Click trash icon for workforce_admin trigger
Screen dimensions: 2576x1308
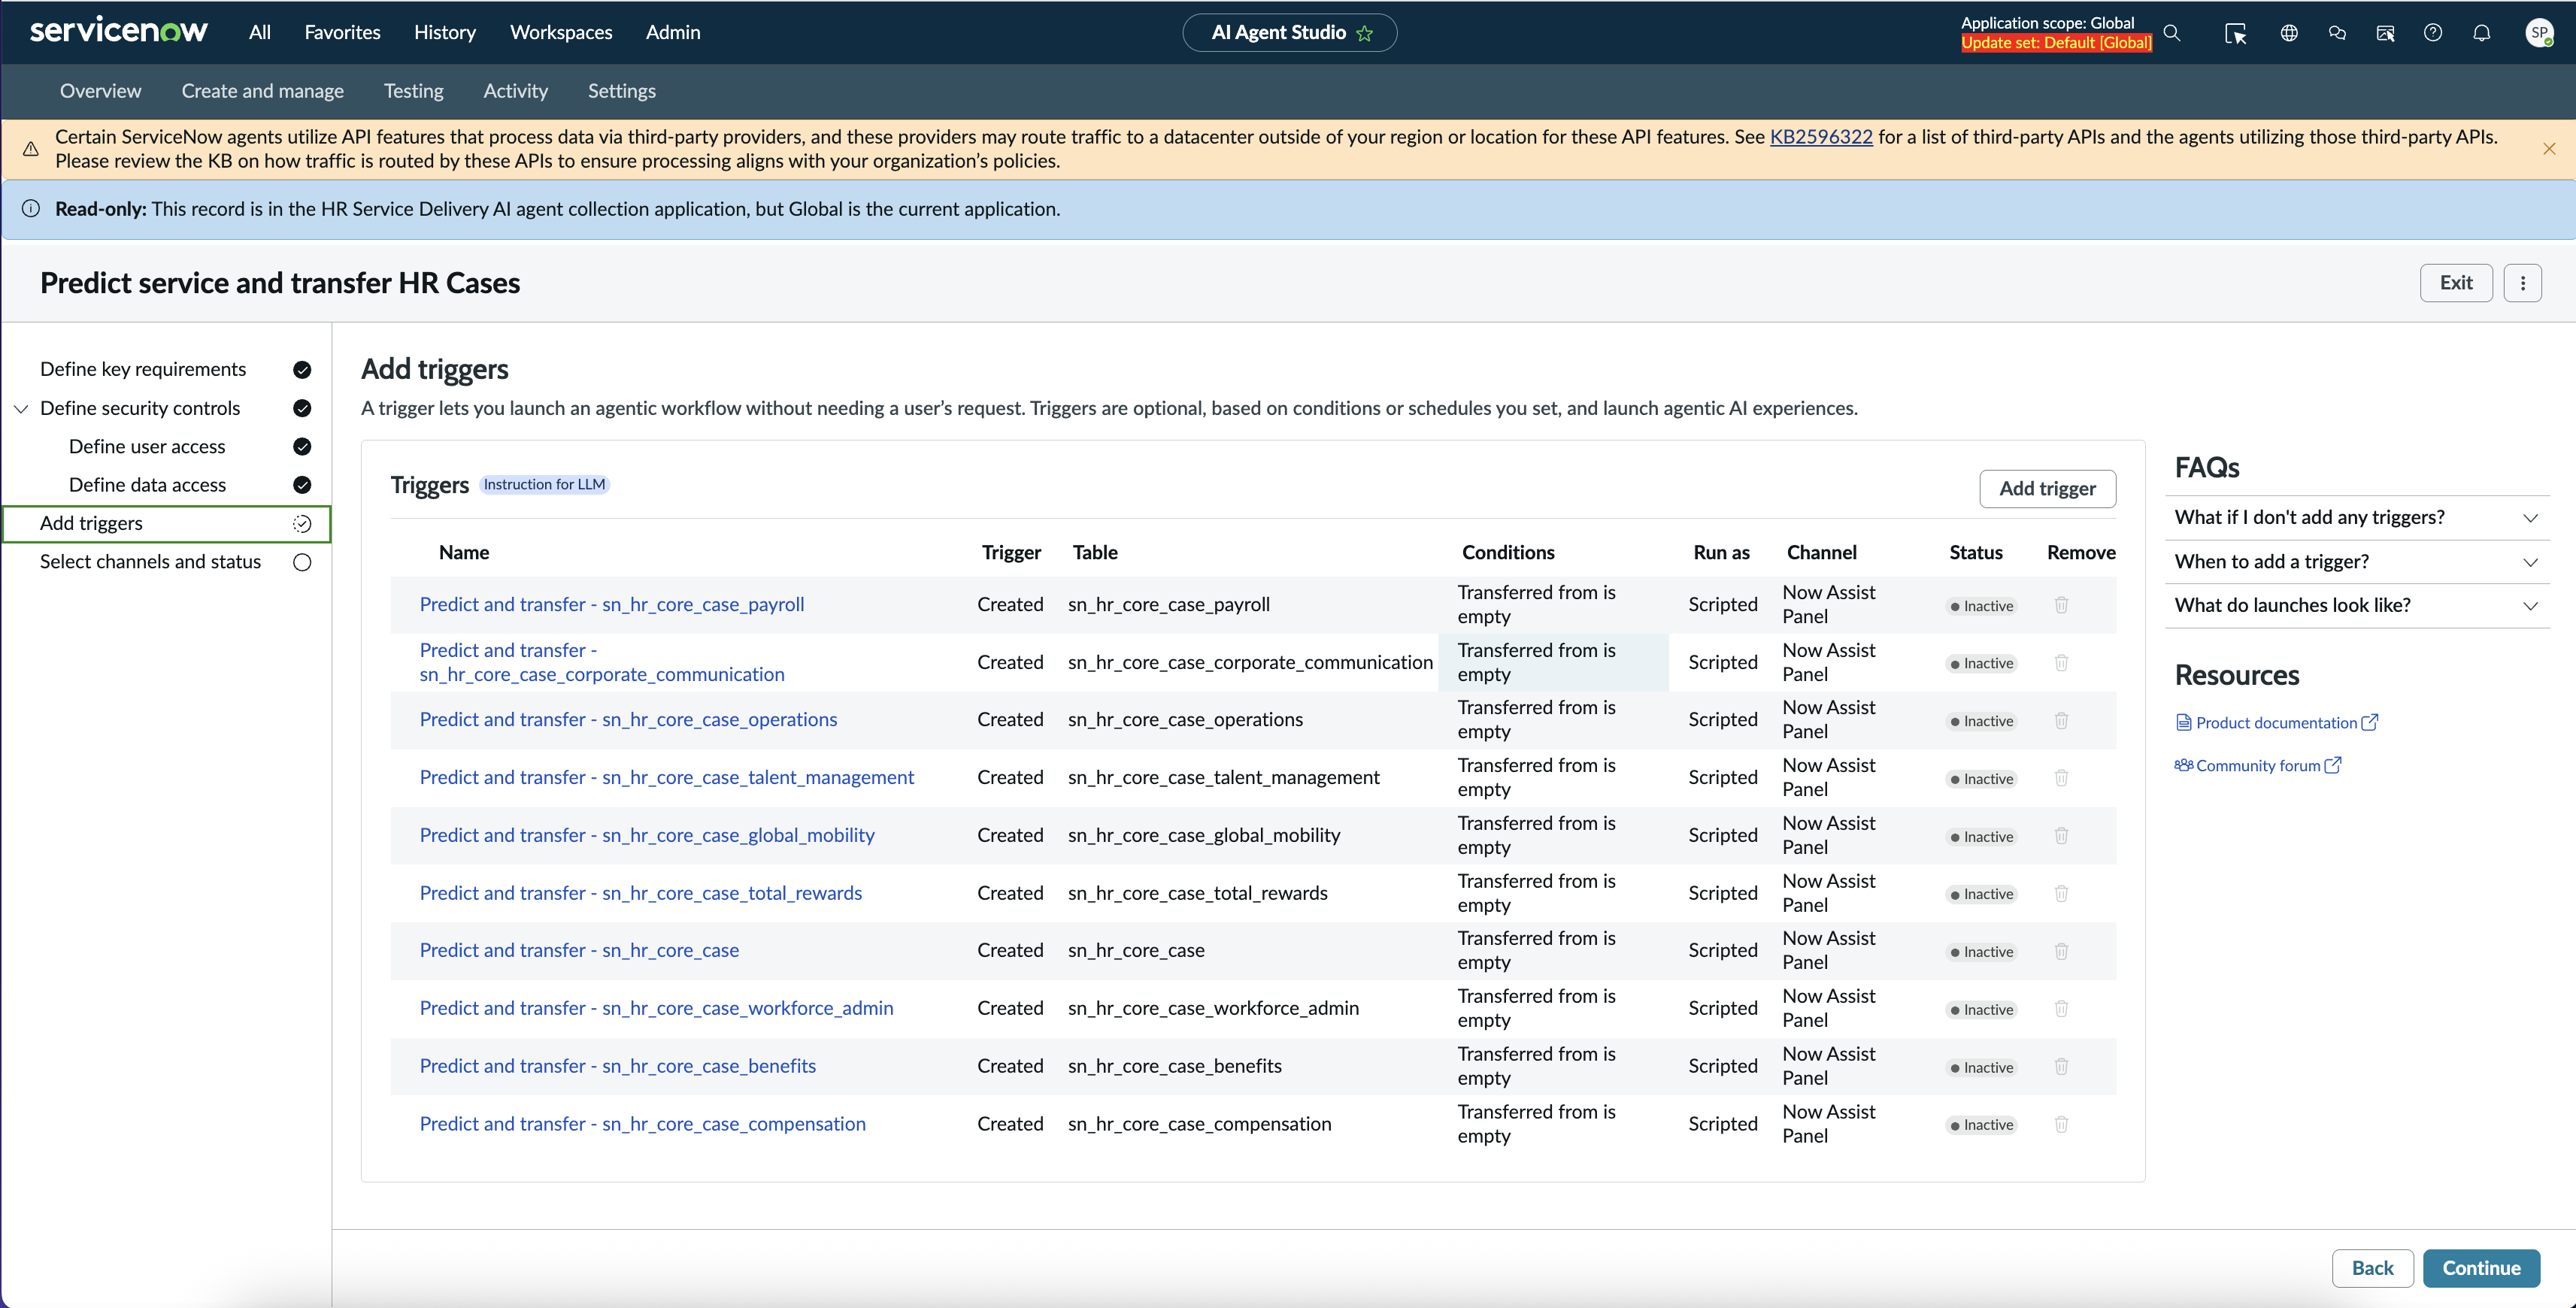[x=2061, y=1009]
